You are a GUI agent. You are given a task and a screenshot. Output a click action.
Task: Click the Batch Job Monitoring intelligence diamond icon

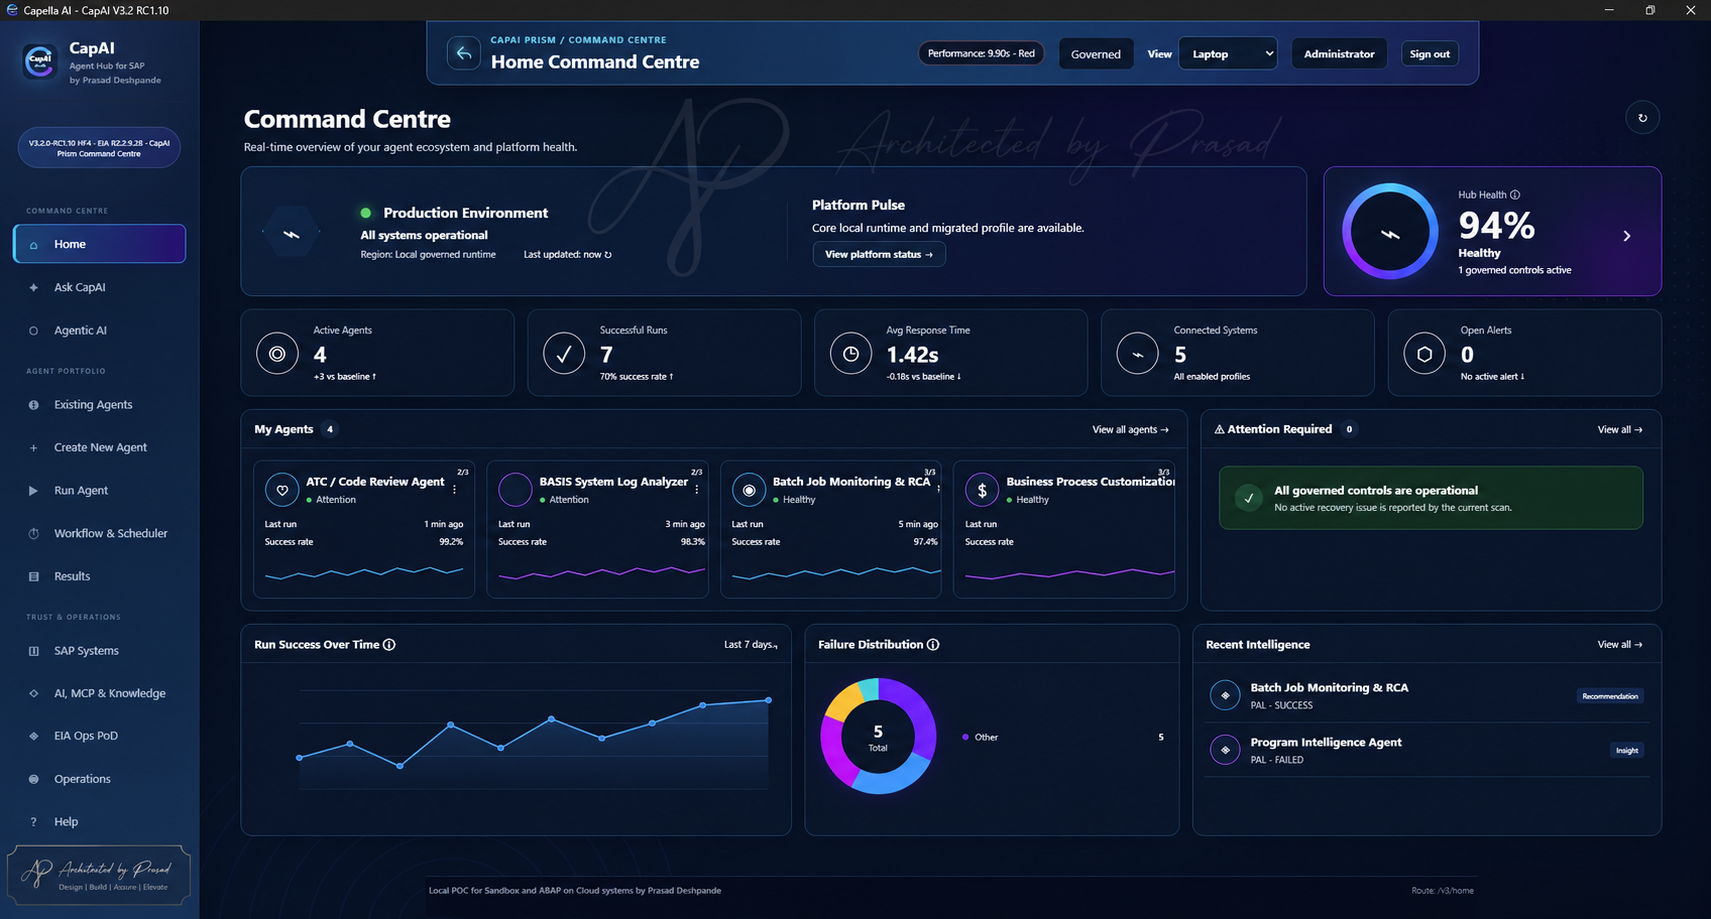[x=1225, y=695]
